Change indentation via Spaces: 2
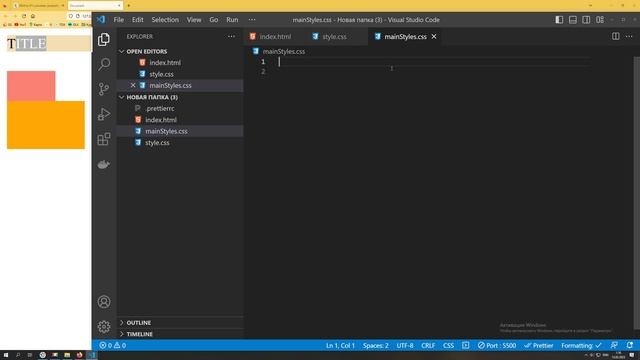The width and height of the screenshot is (640, 360). click(x=376, y=345)
